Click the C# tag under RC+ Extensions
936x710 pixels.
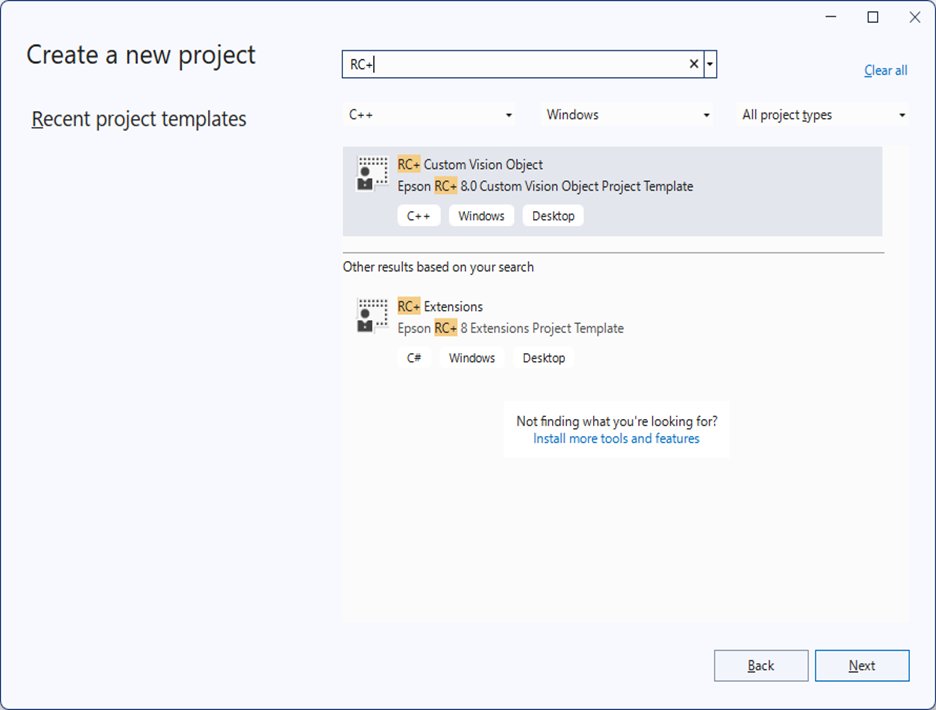click(414, 358)
